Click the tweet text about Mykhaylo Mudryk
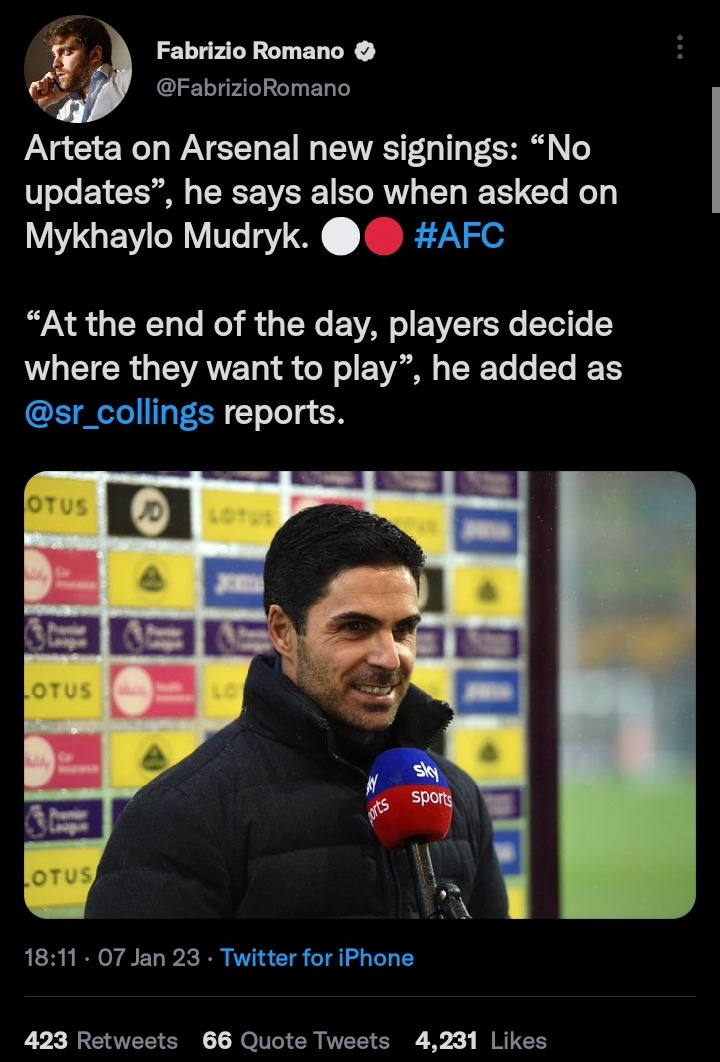This screenshot has height=1062, width=720. (x=321, y=192)
